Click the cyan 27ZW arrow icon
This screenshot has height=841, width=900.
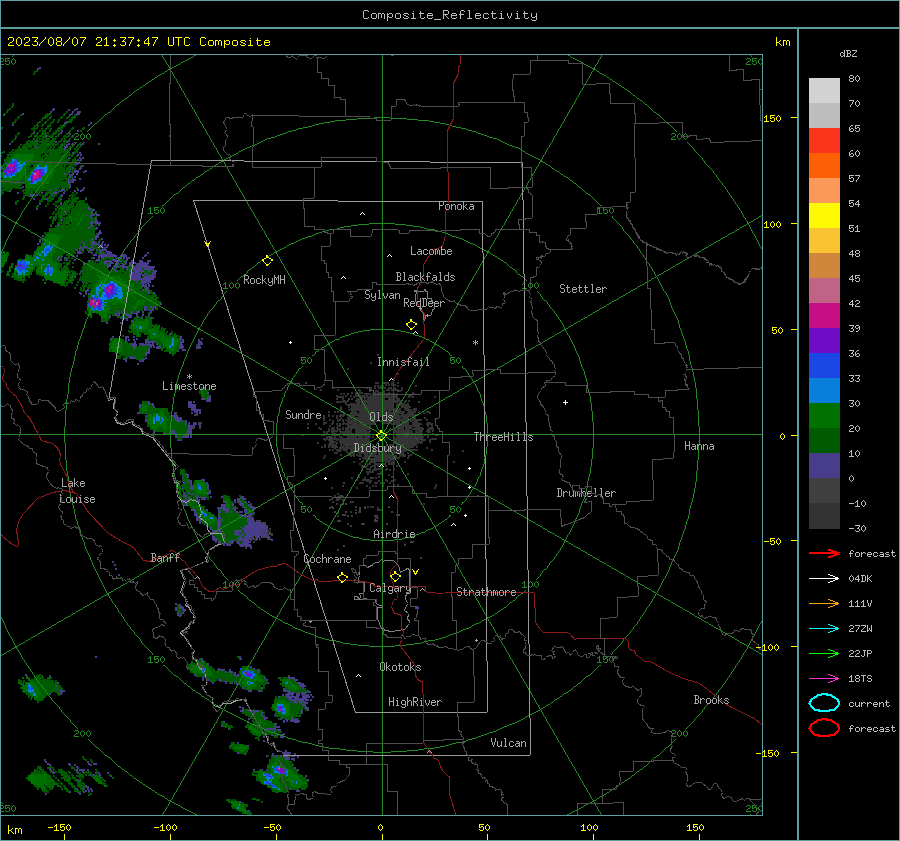824,629
